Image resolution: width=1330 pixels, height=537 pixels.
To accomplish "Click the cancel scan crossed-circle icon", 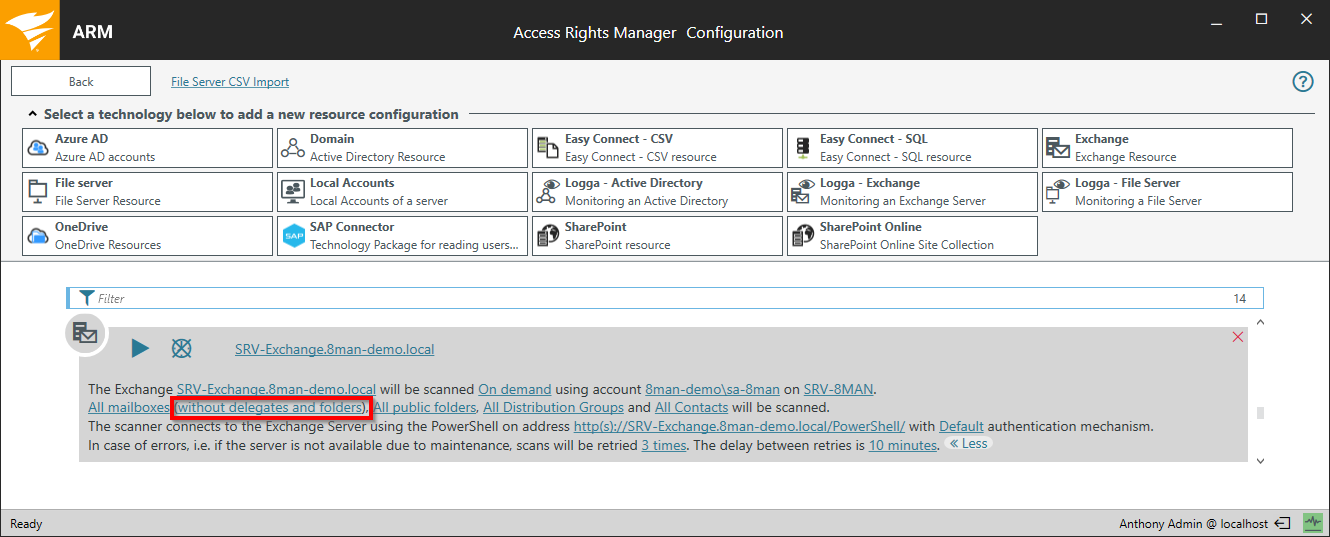I will point(181,348).
